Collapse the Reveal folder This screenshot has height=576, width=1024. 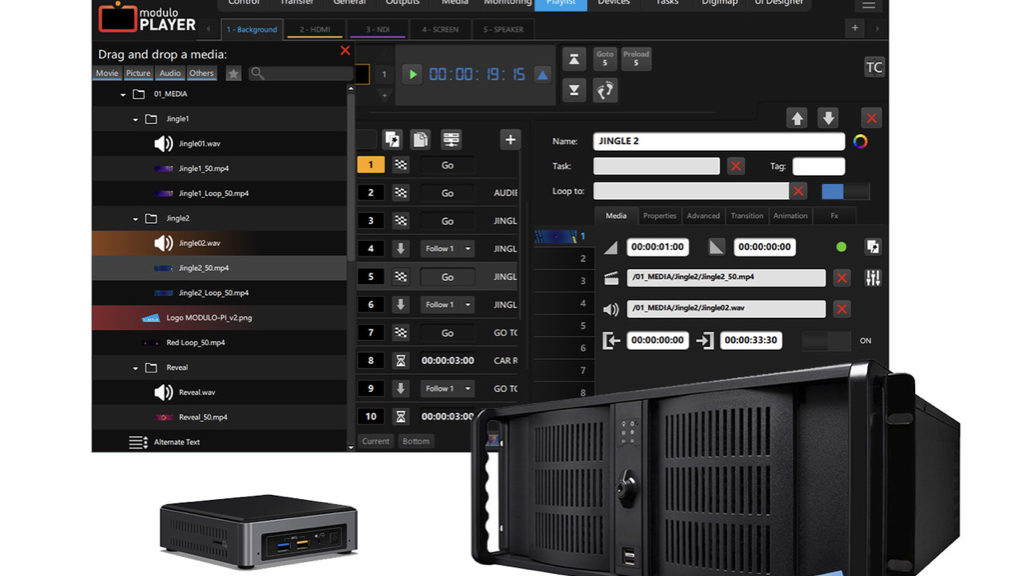136,367
